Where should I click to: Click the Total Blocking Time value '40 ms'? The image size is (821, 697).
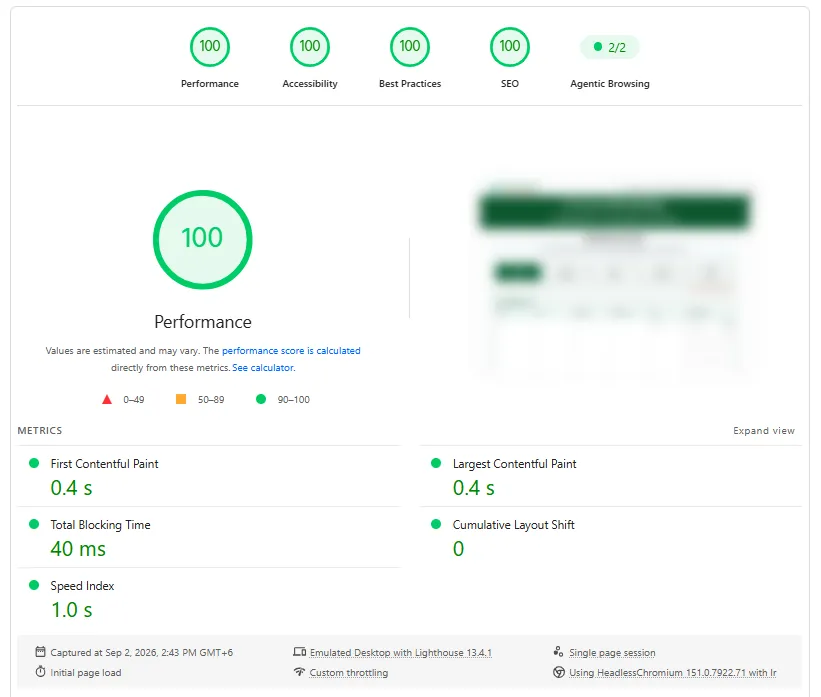78,549
